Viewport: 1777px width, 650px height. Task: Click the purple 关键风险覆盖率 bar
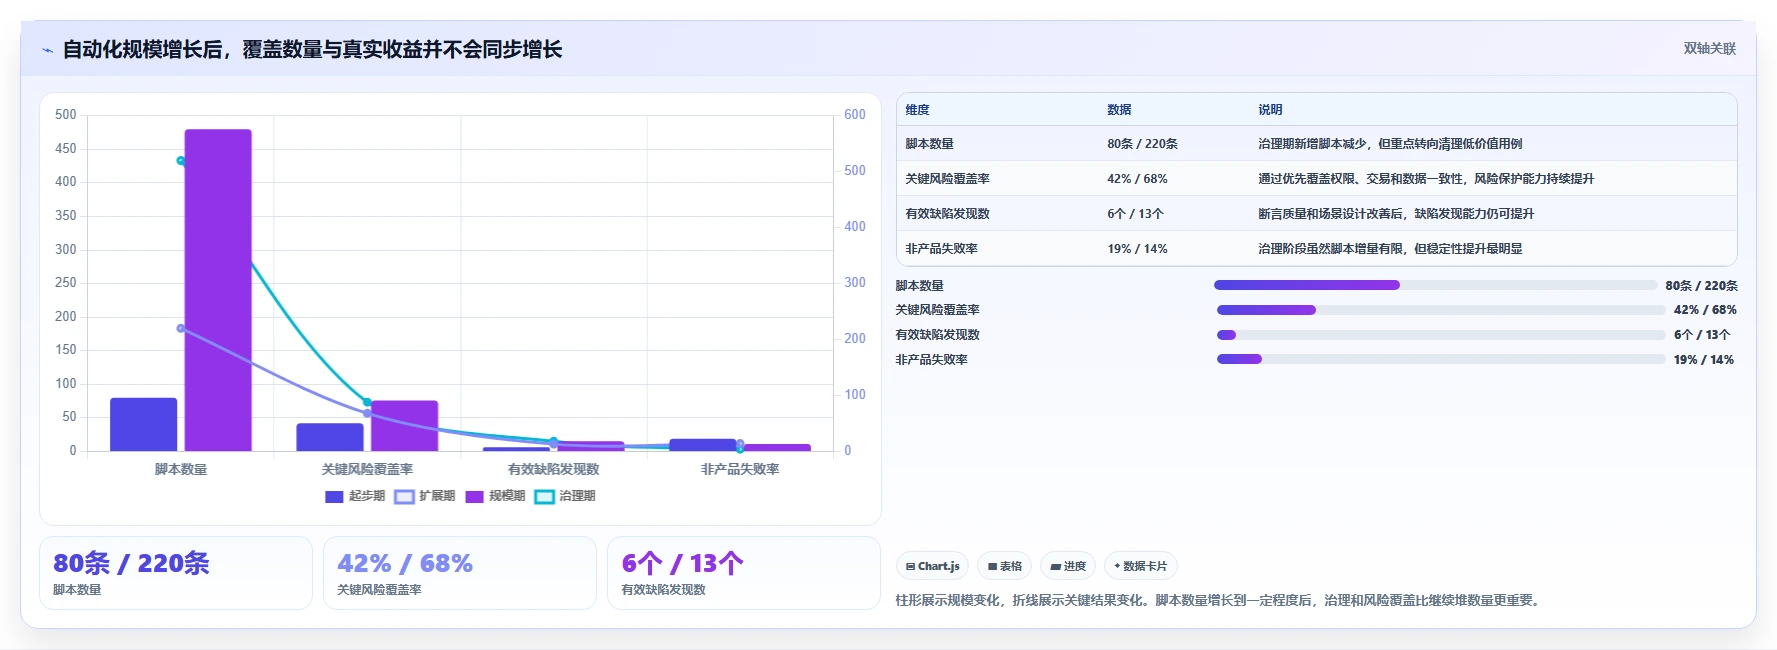(x=404, y=426)
